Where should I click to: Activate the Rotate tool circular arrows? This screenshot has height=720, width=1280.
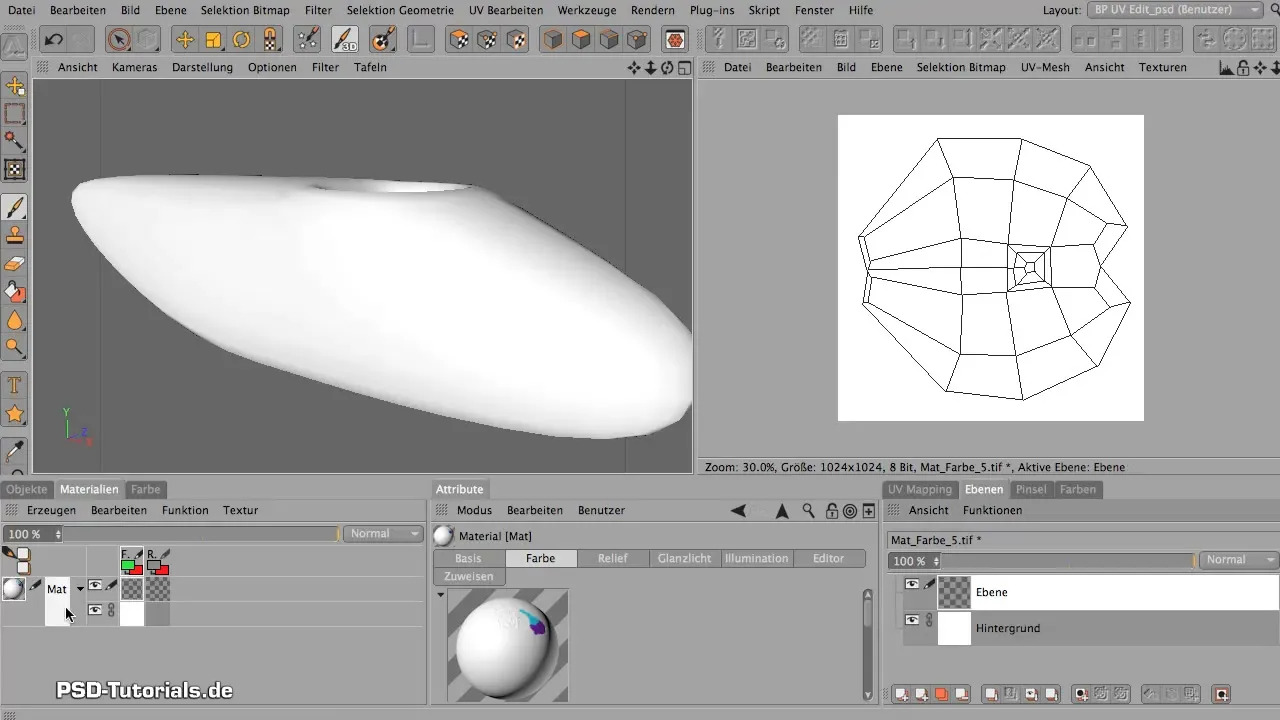241,40
